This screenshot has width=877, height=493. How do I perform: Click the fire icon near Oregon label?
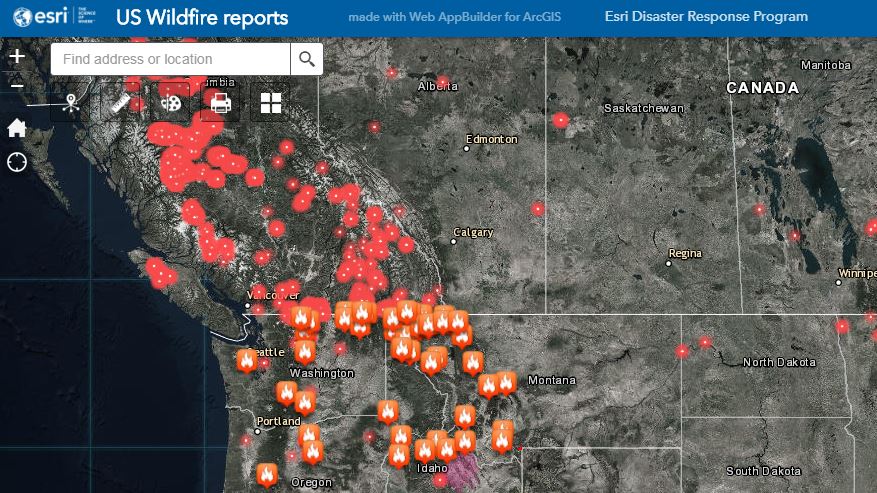(267, 474)
